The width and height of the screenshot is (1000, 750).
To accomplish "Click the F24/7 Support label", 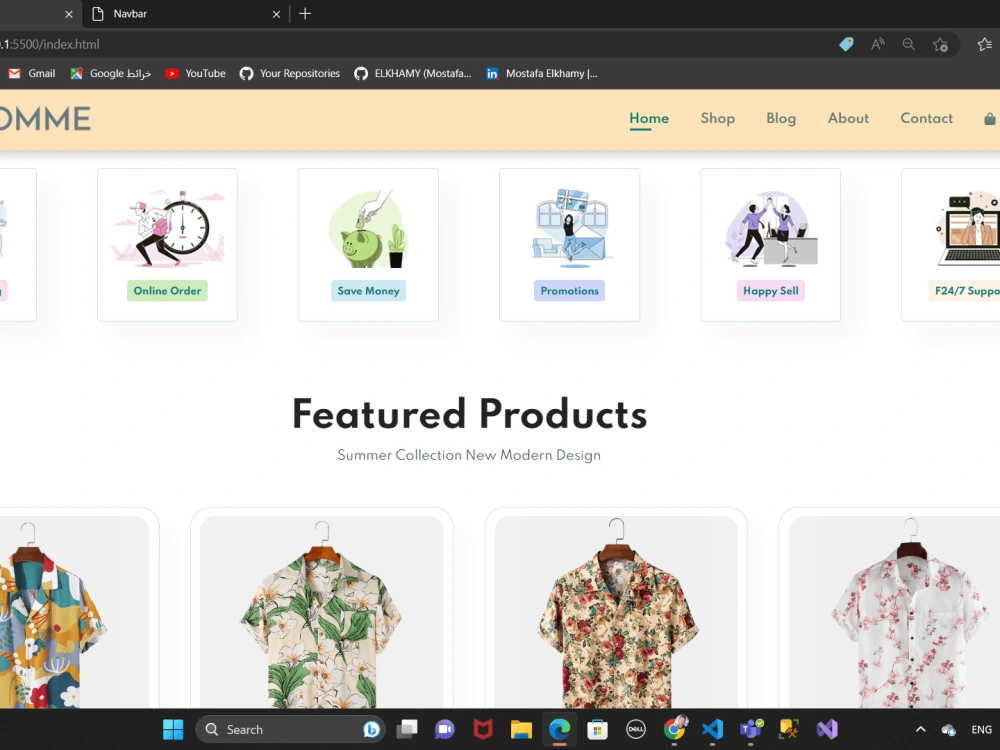I will click(x=964, y=291).
